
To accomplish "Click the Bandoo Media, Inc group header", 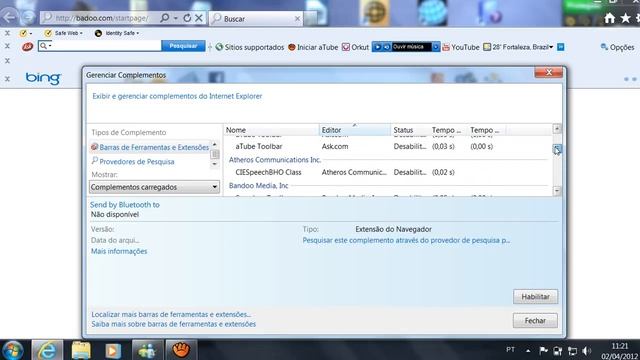I will pyautogui.click(x=258, y=186).
